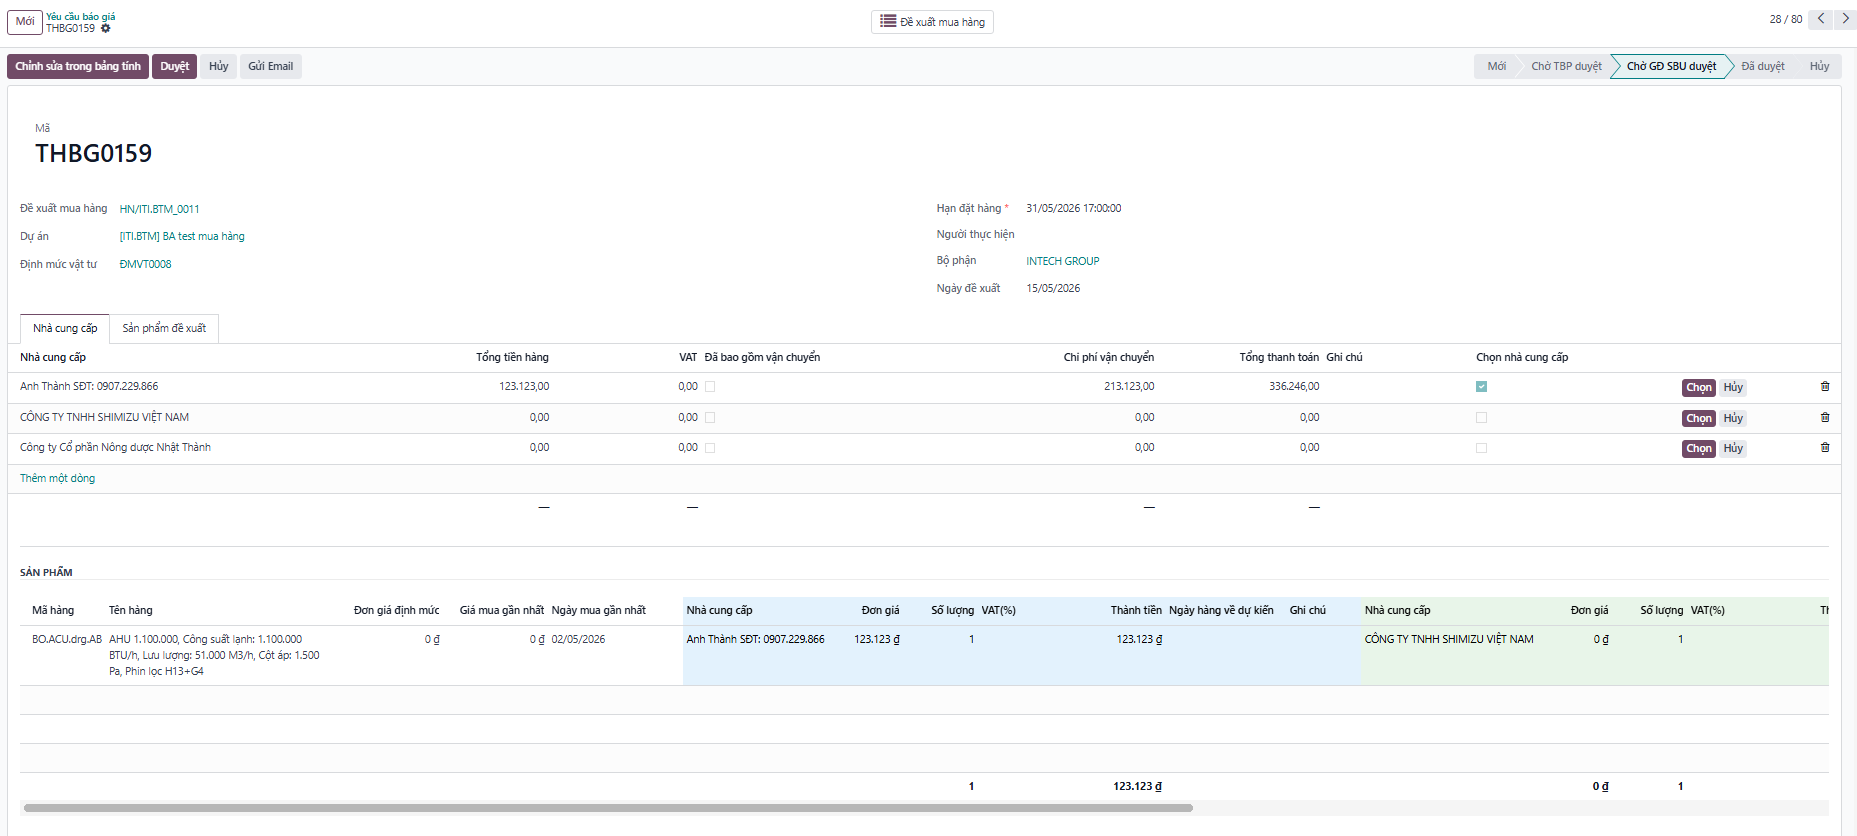Open project [ITI.BTM] BA test mua hàng

182,237
